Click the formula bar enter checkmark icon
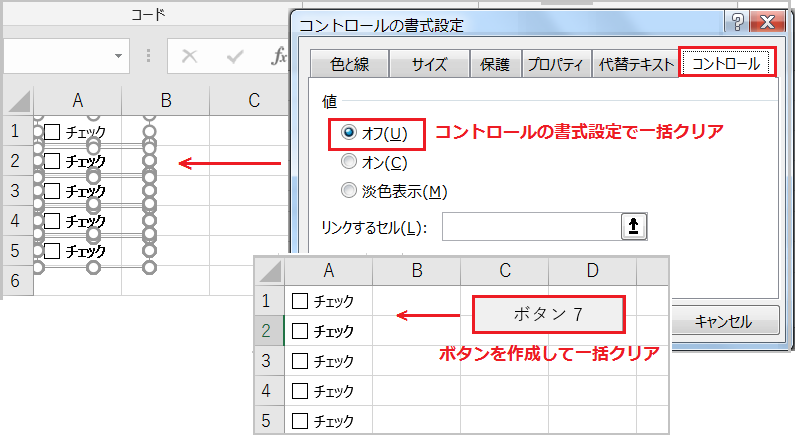The width and height of the screenshot is (796, 436). click(235, 56)
